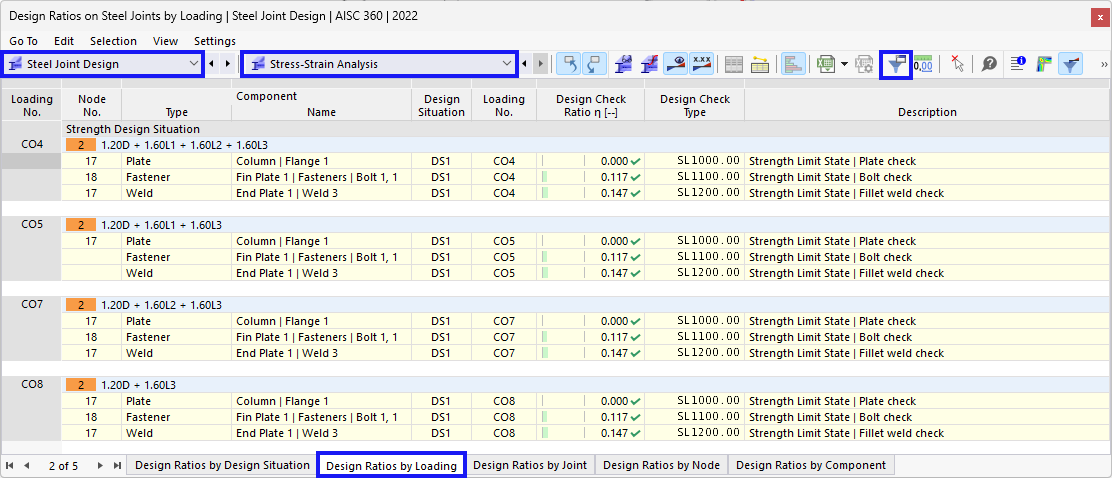Viewport: 1112px width, 478px height.
Task: Open the Excel export settings gear icon
Action: 864,64
